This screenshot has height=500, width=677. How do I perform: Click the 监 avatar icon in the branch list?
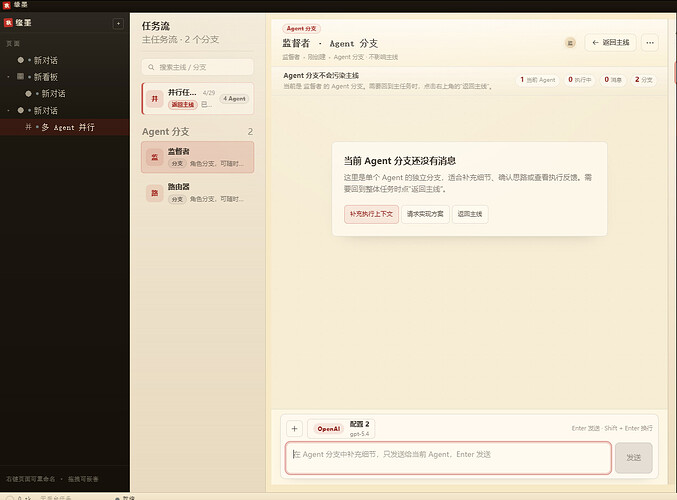(x=155, y=157)
